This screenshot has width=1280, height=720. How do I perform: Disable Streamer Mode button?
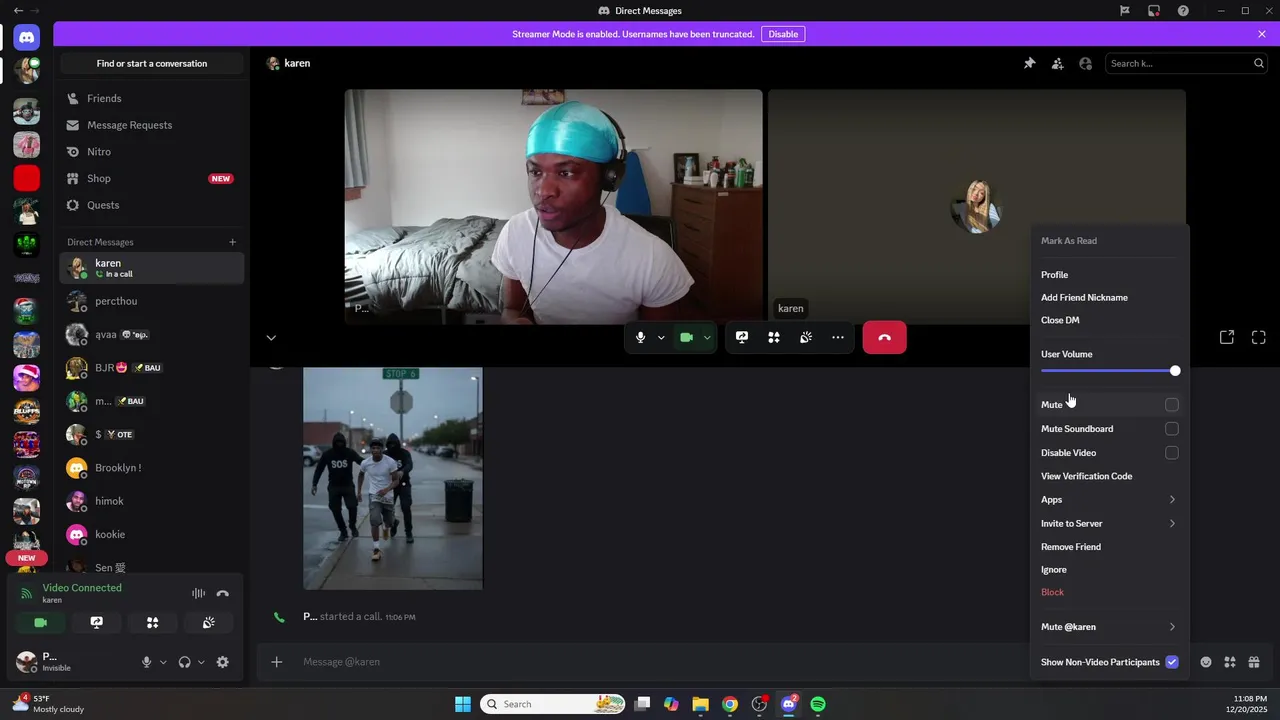pyautogui.click(x=783, y=34)
